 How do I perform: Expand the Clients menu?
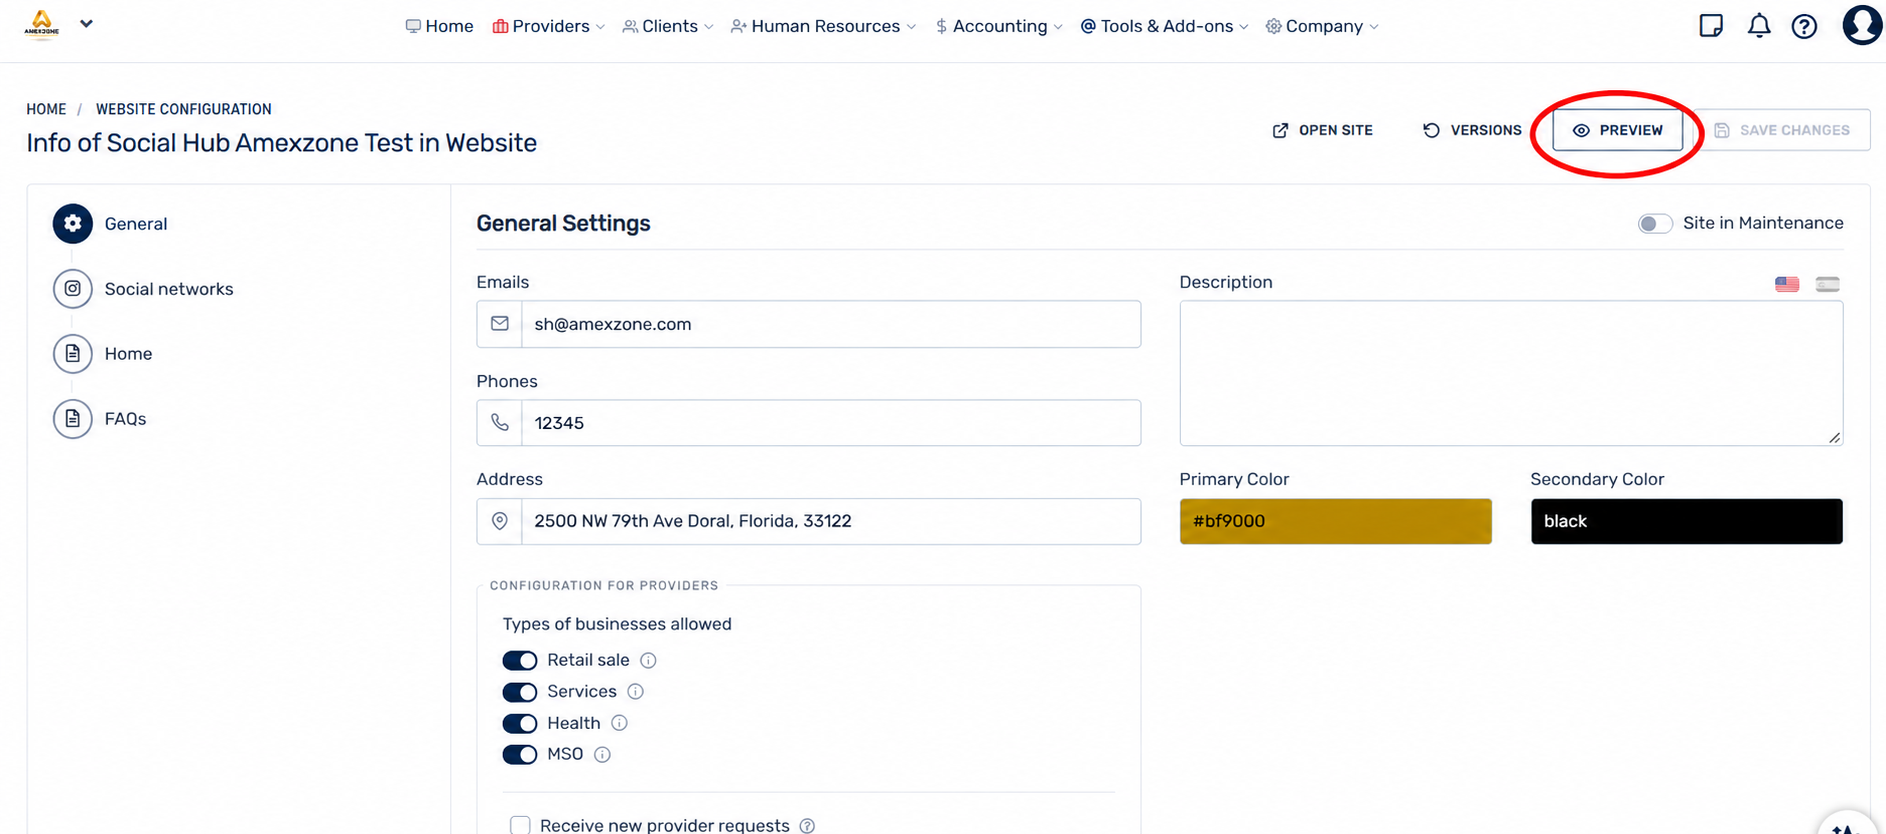(668, 26)
